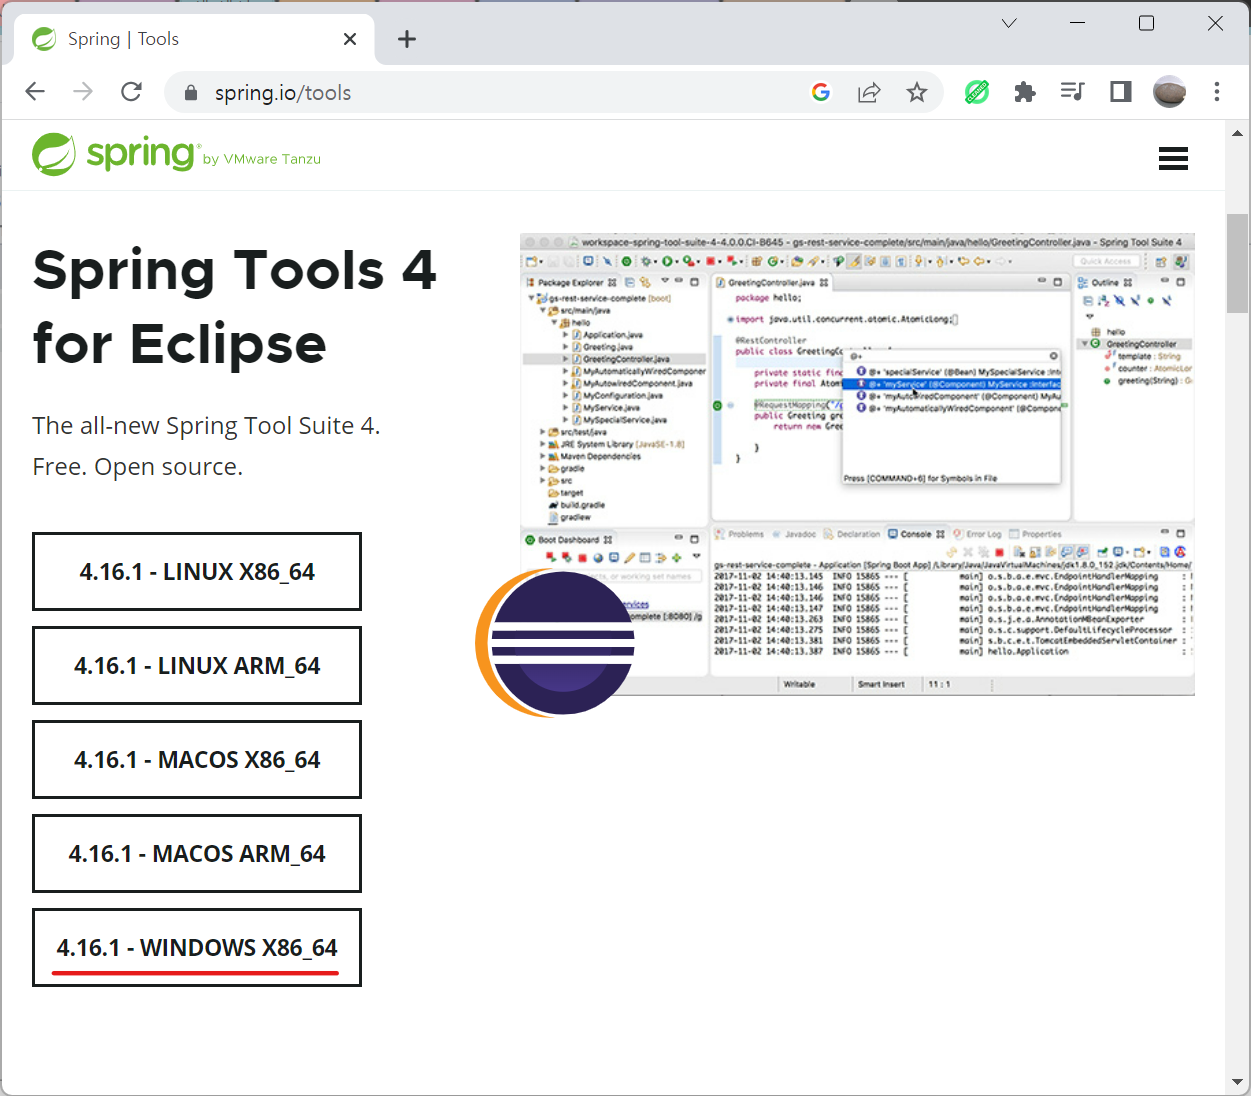Open Chrome three-dot menu

[1217, 92]
